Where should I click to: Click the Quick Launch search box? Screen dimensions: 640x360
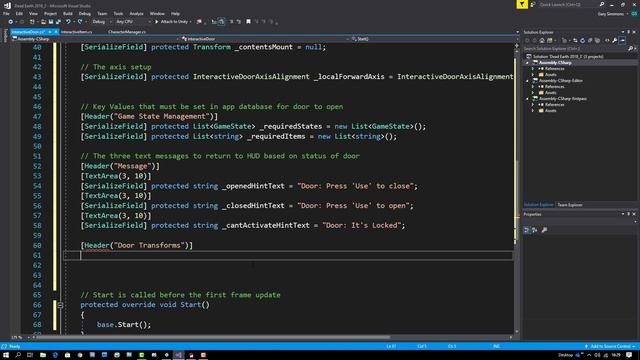tap(568, 4)
